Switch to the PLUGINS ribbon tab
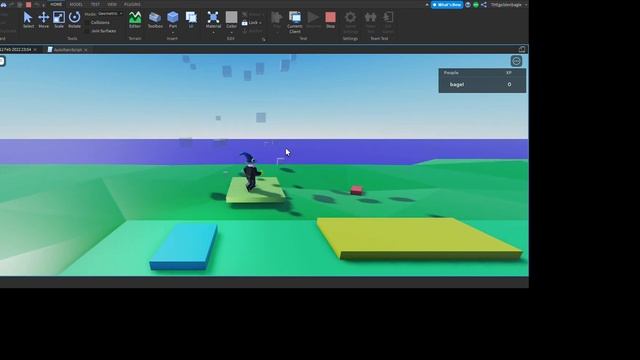 (132, 4)
